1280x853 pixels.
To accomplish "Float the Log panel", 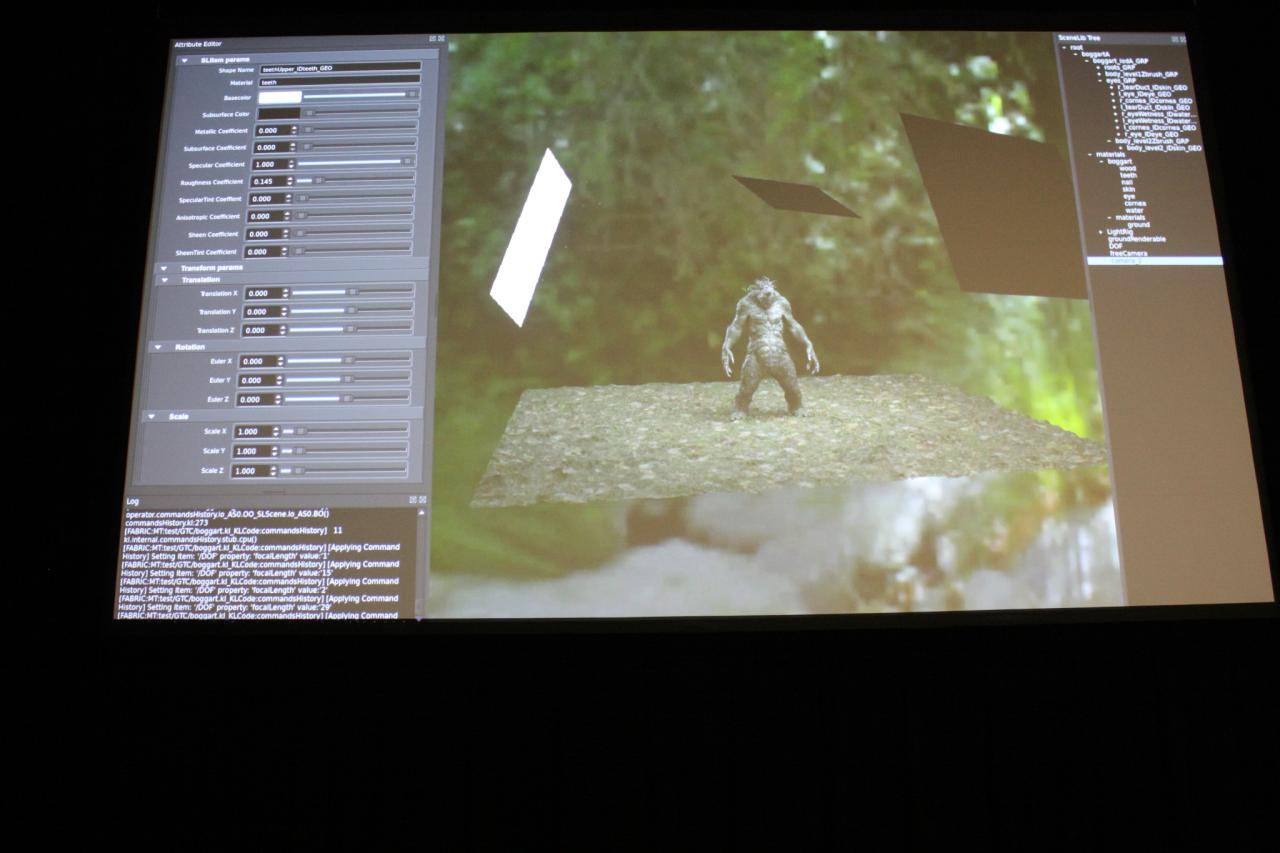I will [413, 499].
